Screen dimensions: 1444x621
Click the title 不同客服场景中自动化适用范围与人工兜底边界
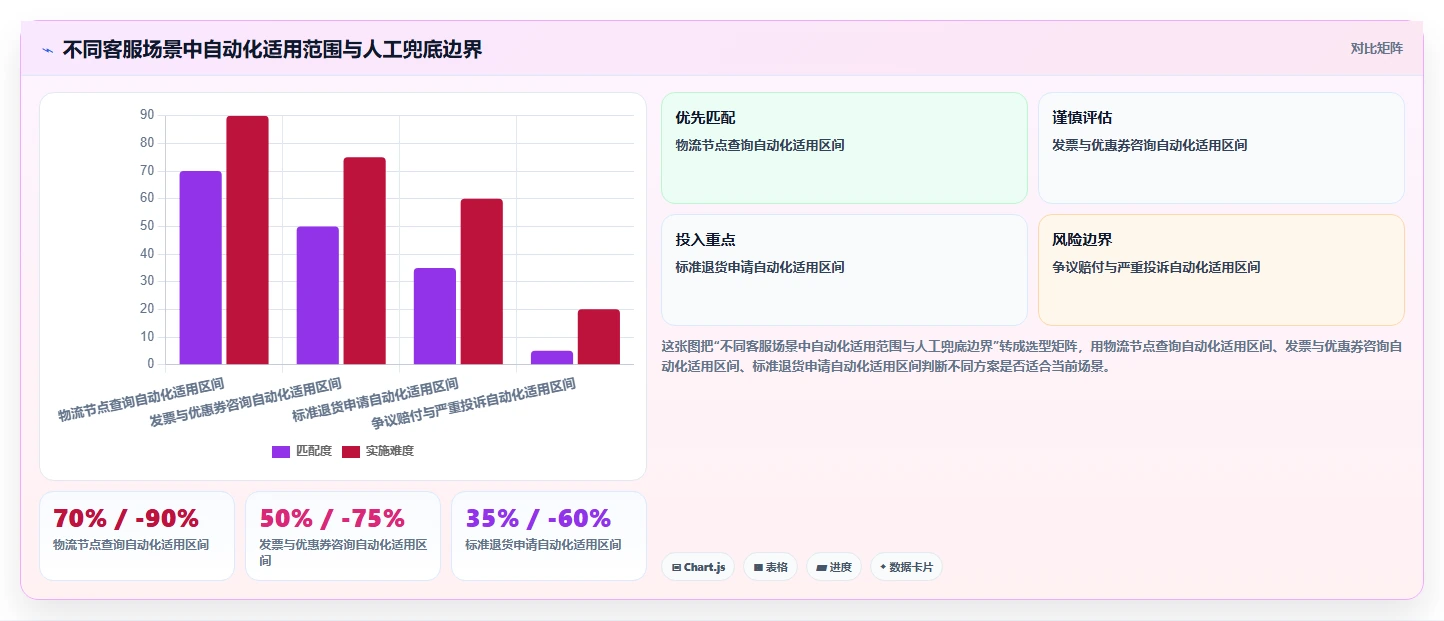pyautogui.click(x=272, y=49)
